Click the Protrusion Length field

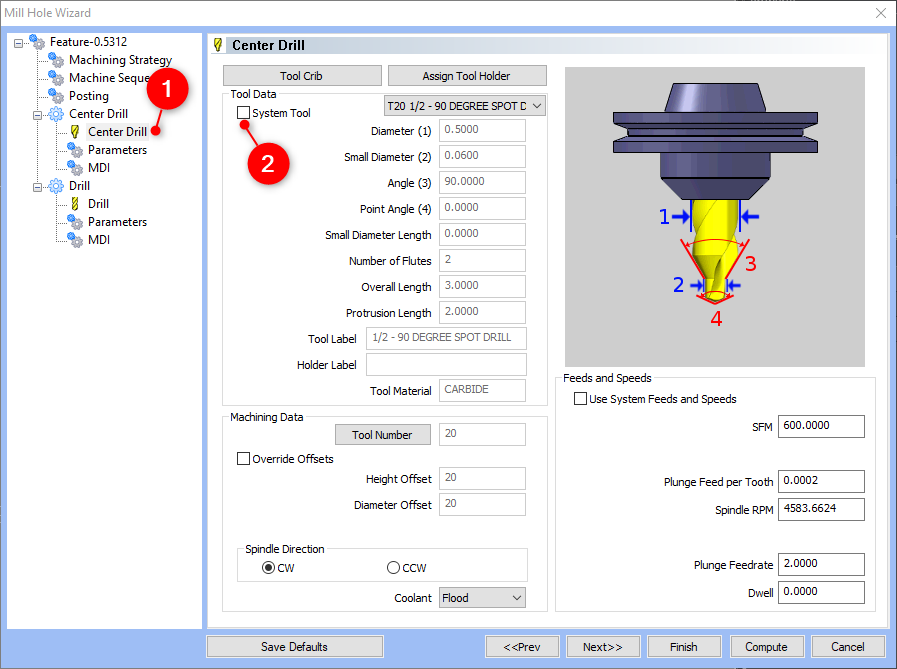[x=482, y=312]
